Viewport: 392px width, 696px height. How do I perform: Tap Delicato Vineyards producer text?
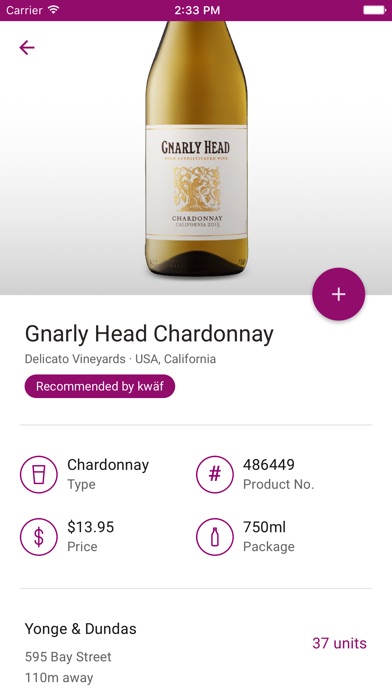75,359
